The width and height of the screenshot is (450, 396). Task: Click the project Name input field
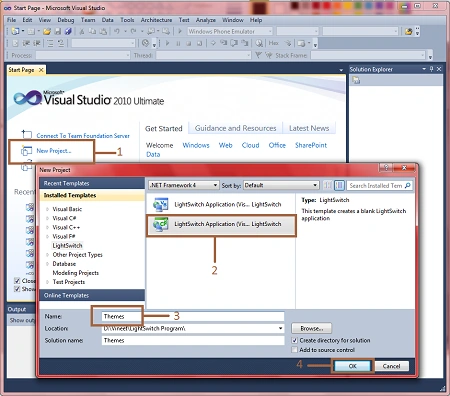(193, 316)
